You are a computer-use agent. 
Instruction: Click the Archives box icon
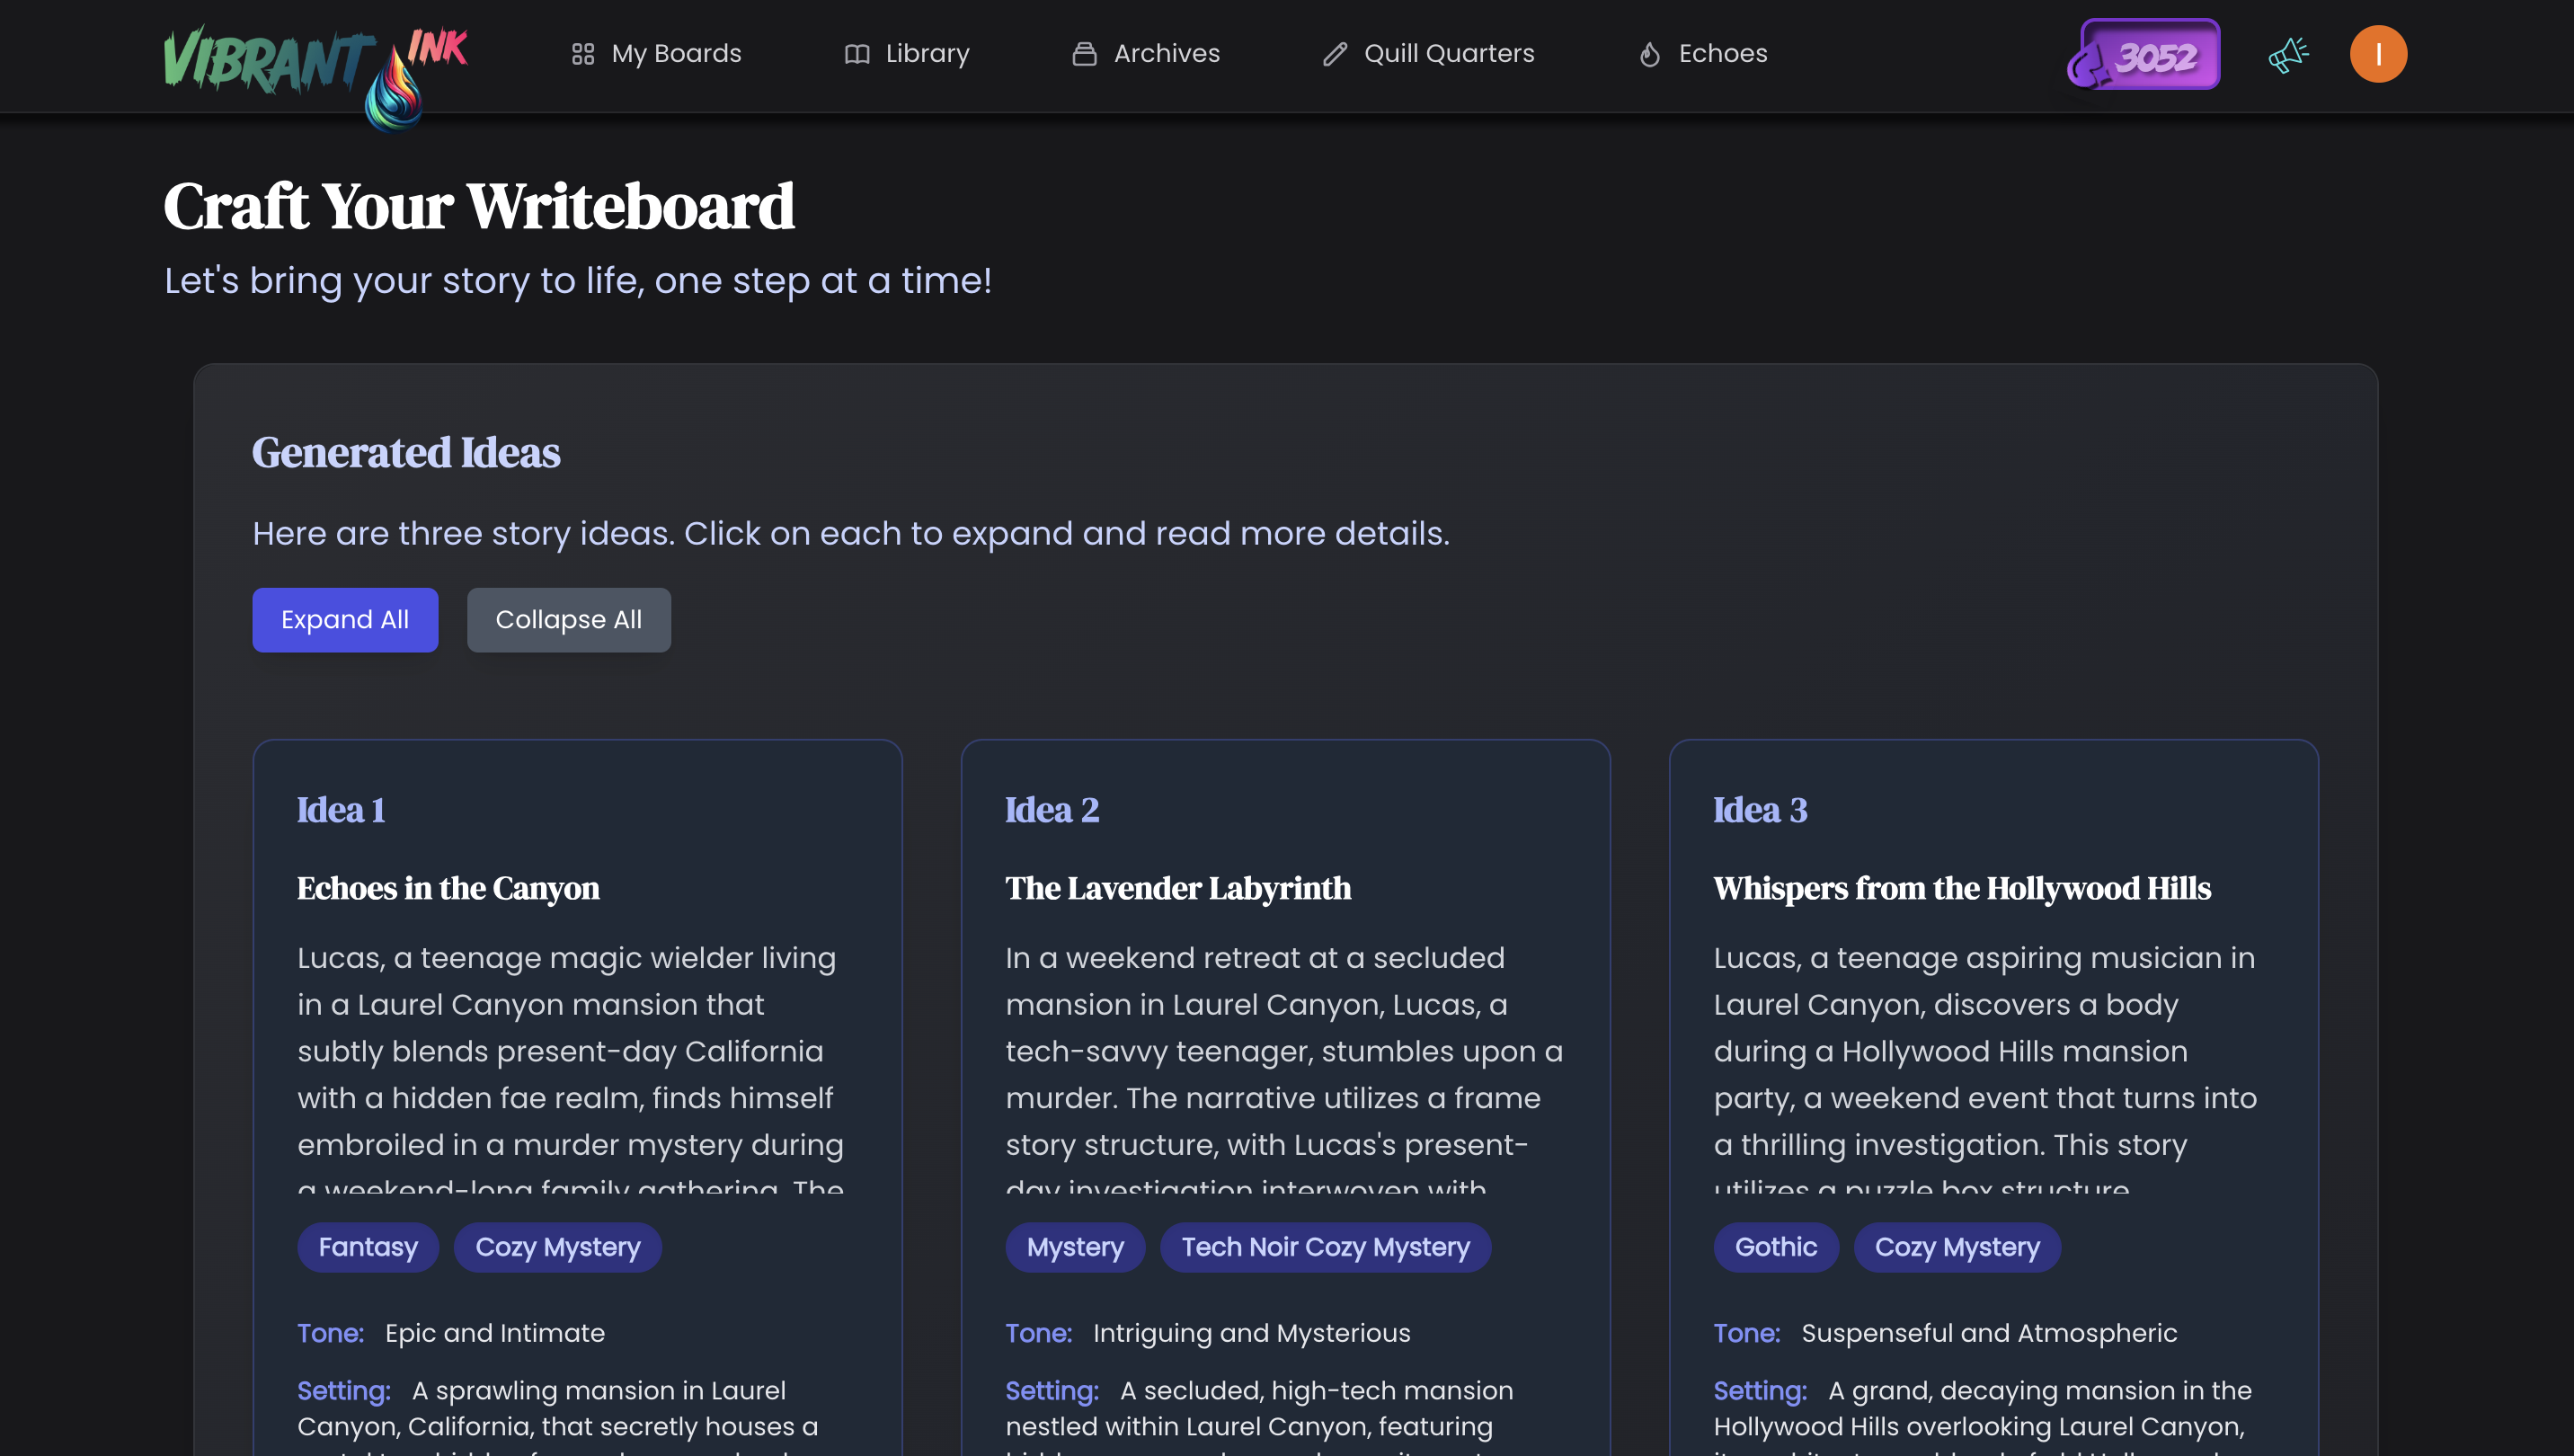point(1084,54)
